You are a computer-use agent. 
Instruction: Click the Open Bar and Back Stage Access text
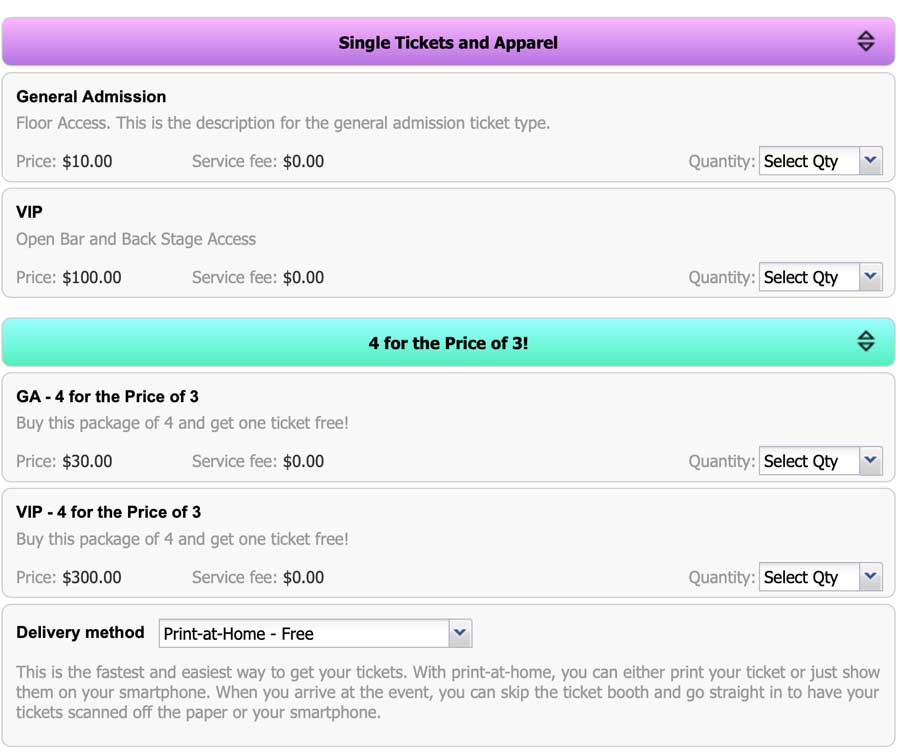[x=136, y=239]
